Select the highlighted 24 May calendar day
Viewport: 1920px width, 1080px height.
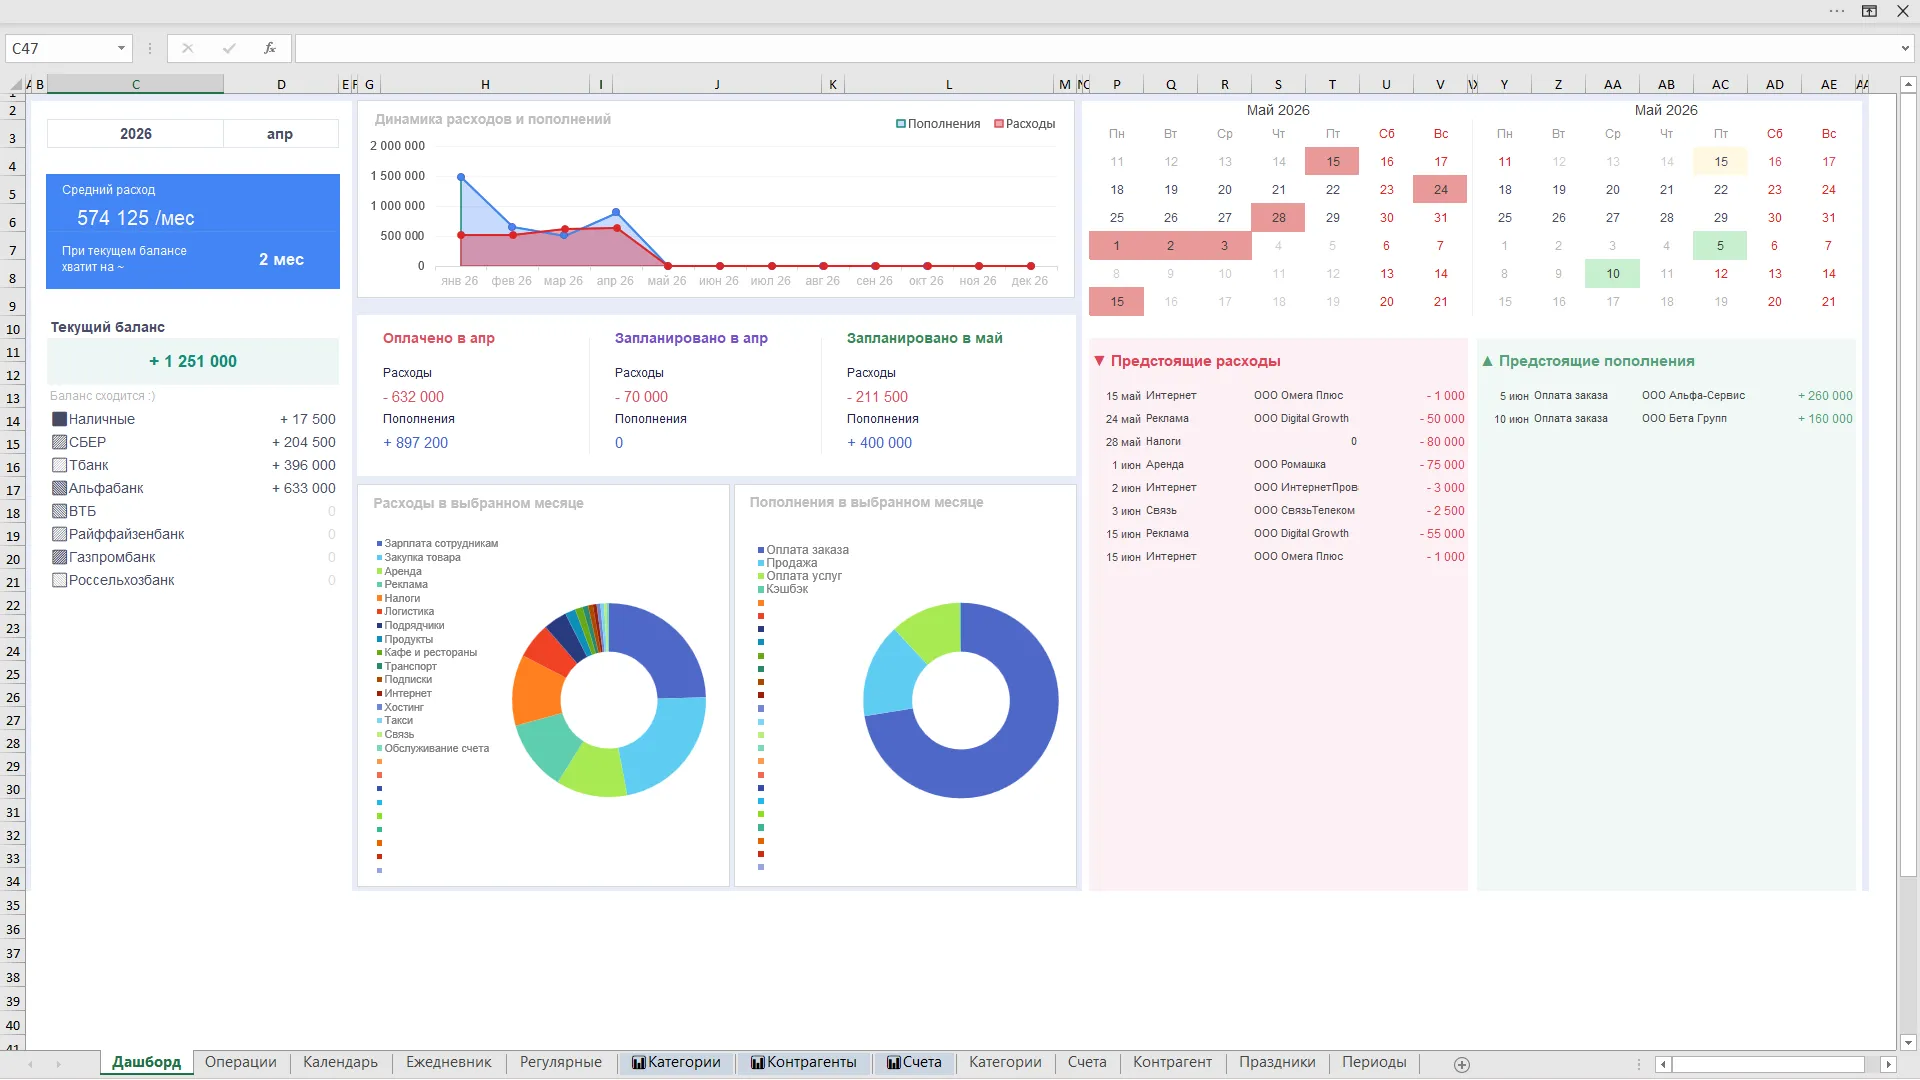(1440, 189)
